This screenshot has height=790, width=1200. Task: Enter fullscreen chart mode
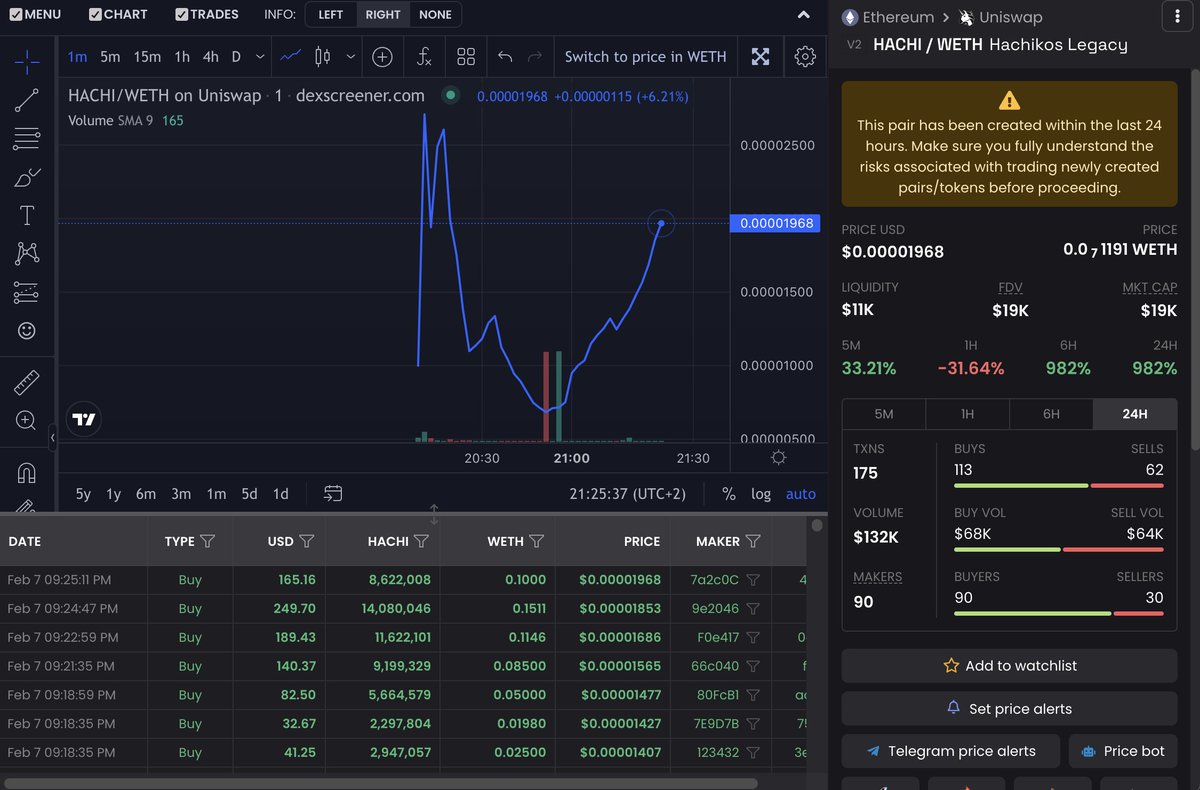pyautogui.click(x=761, y=57)
